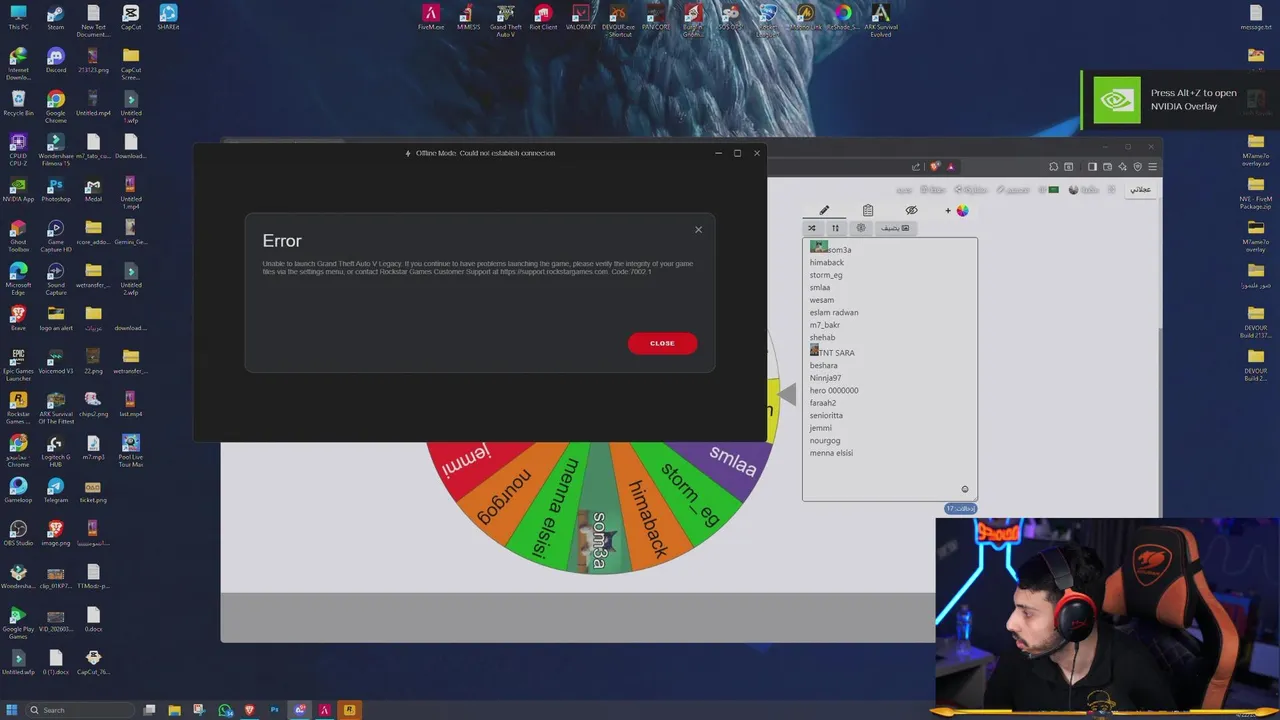The height and width of the screenshot is (720, 1280).
Task: Open the Photoshop desktop shortcut
Action: [x=55, y=190]
